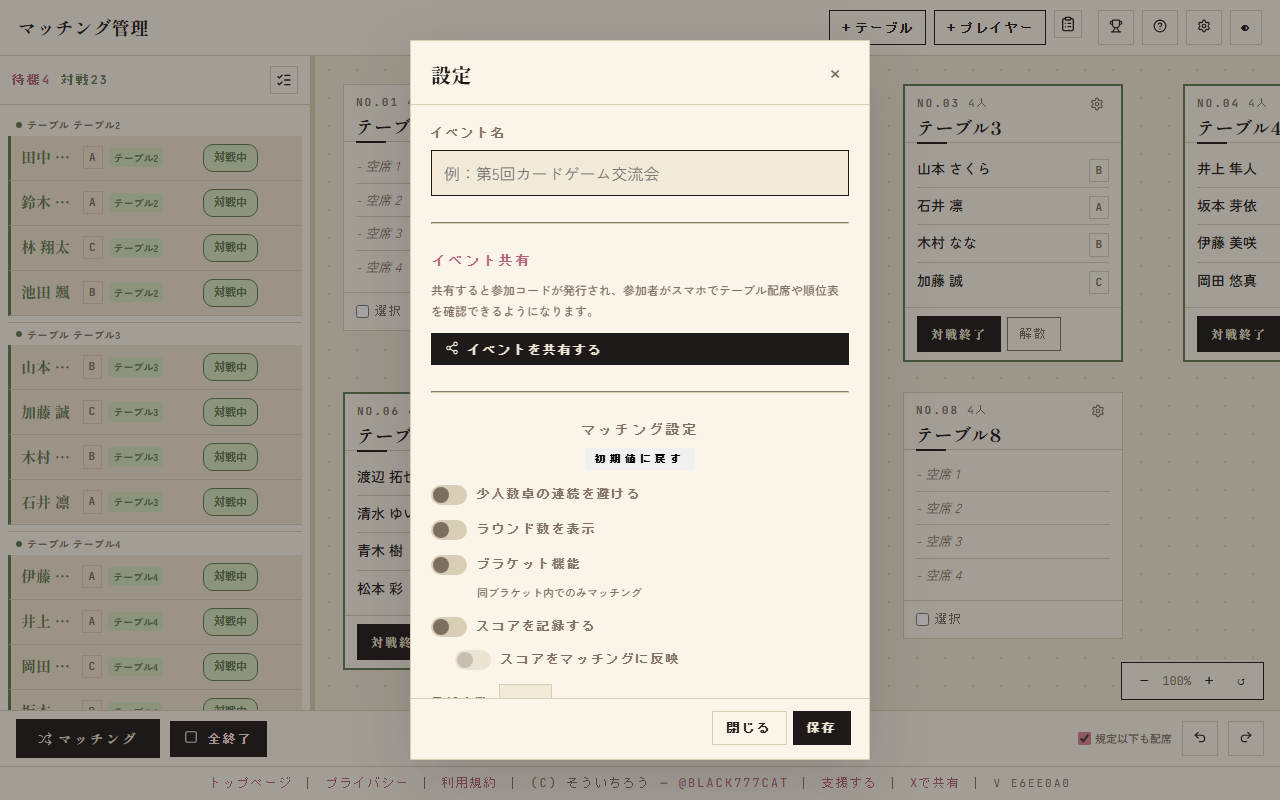Click the イベントを共有する button
The width and height of the screenshot is (1280, 800).
(x=640, y=349)
